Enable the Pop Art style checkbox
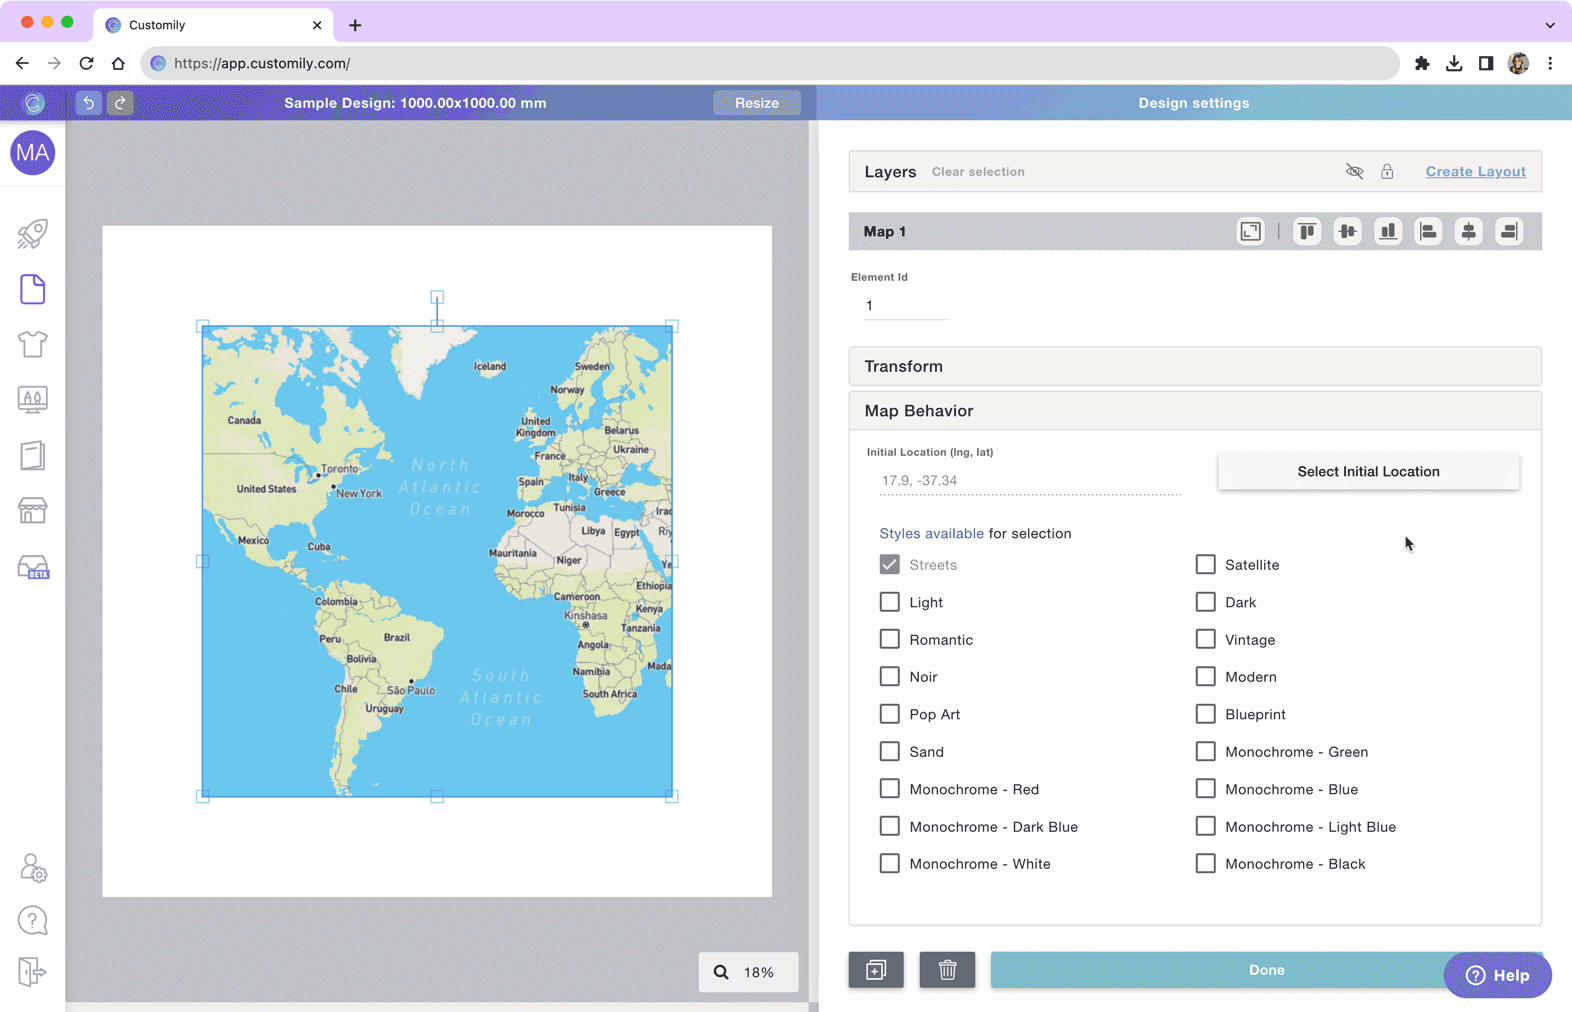Image resolution: width=1572 pixels, height=1012 pixels. (x=889, y=714)
